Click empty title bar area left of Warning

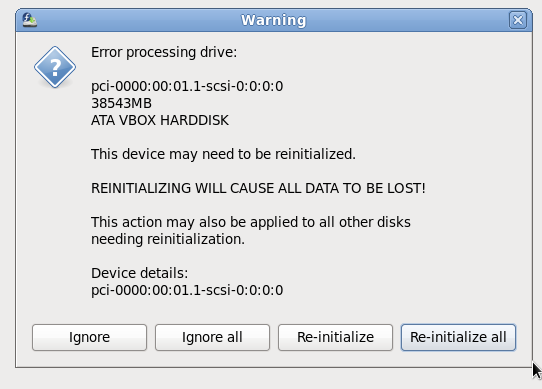[x=138, y=20]
